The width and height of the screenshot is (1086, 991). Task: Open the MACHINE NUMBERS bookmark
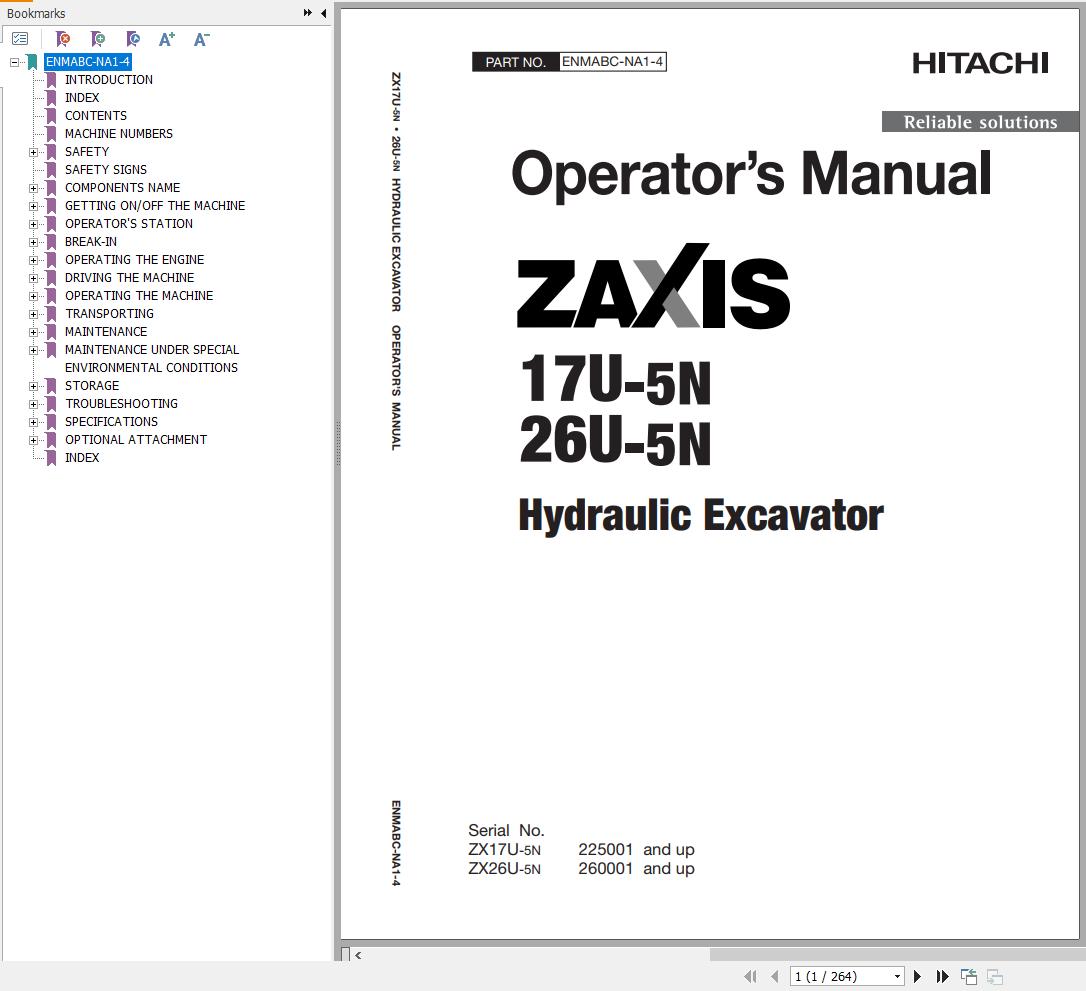(x=118, y=134)
